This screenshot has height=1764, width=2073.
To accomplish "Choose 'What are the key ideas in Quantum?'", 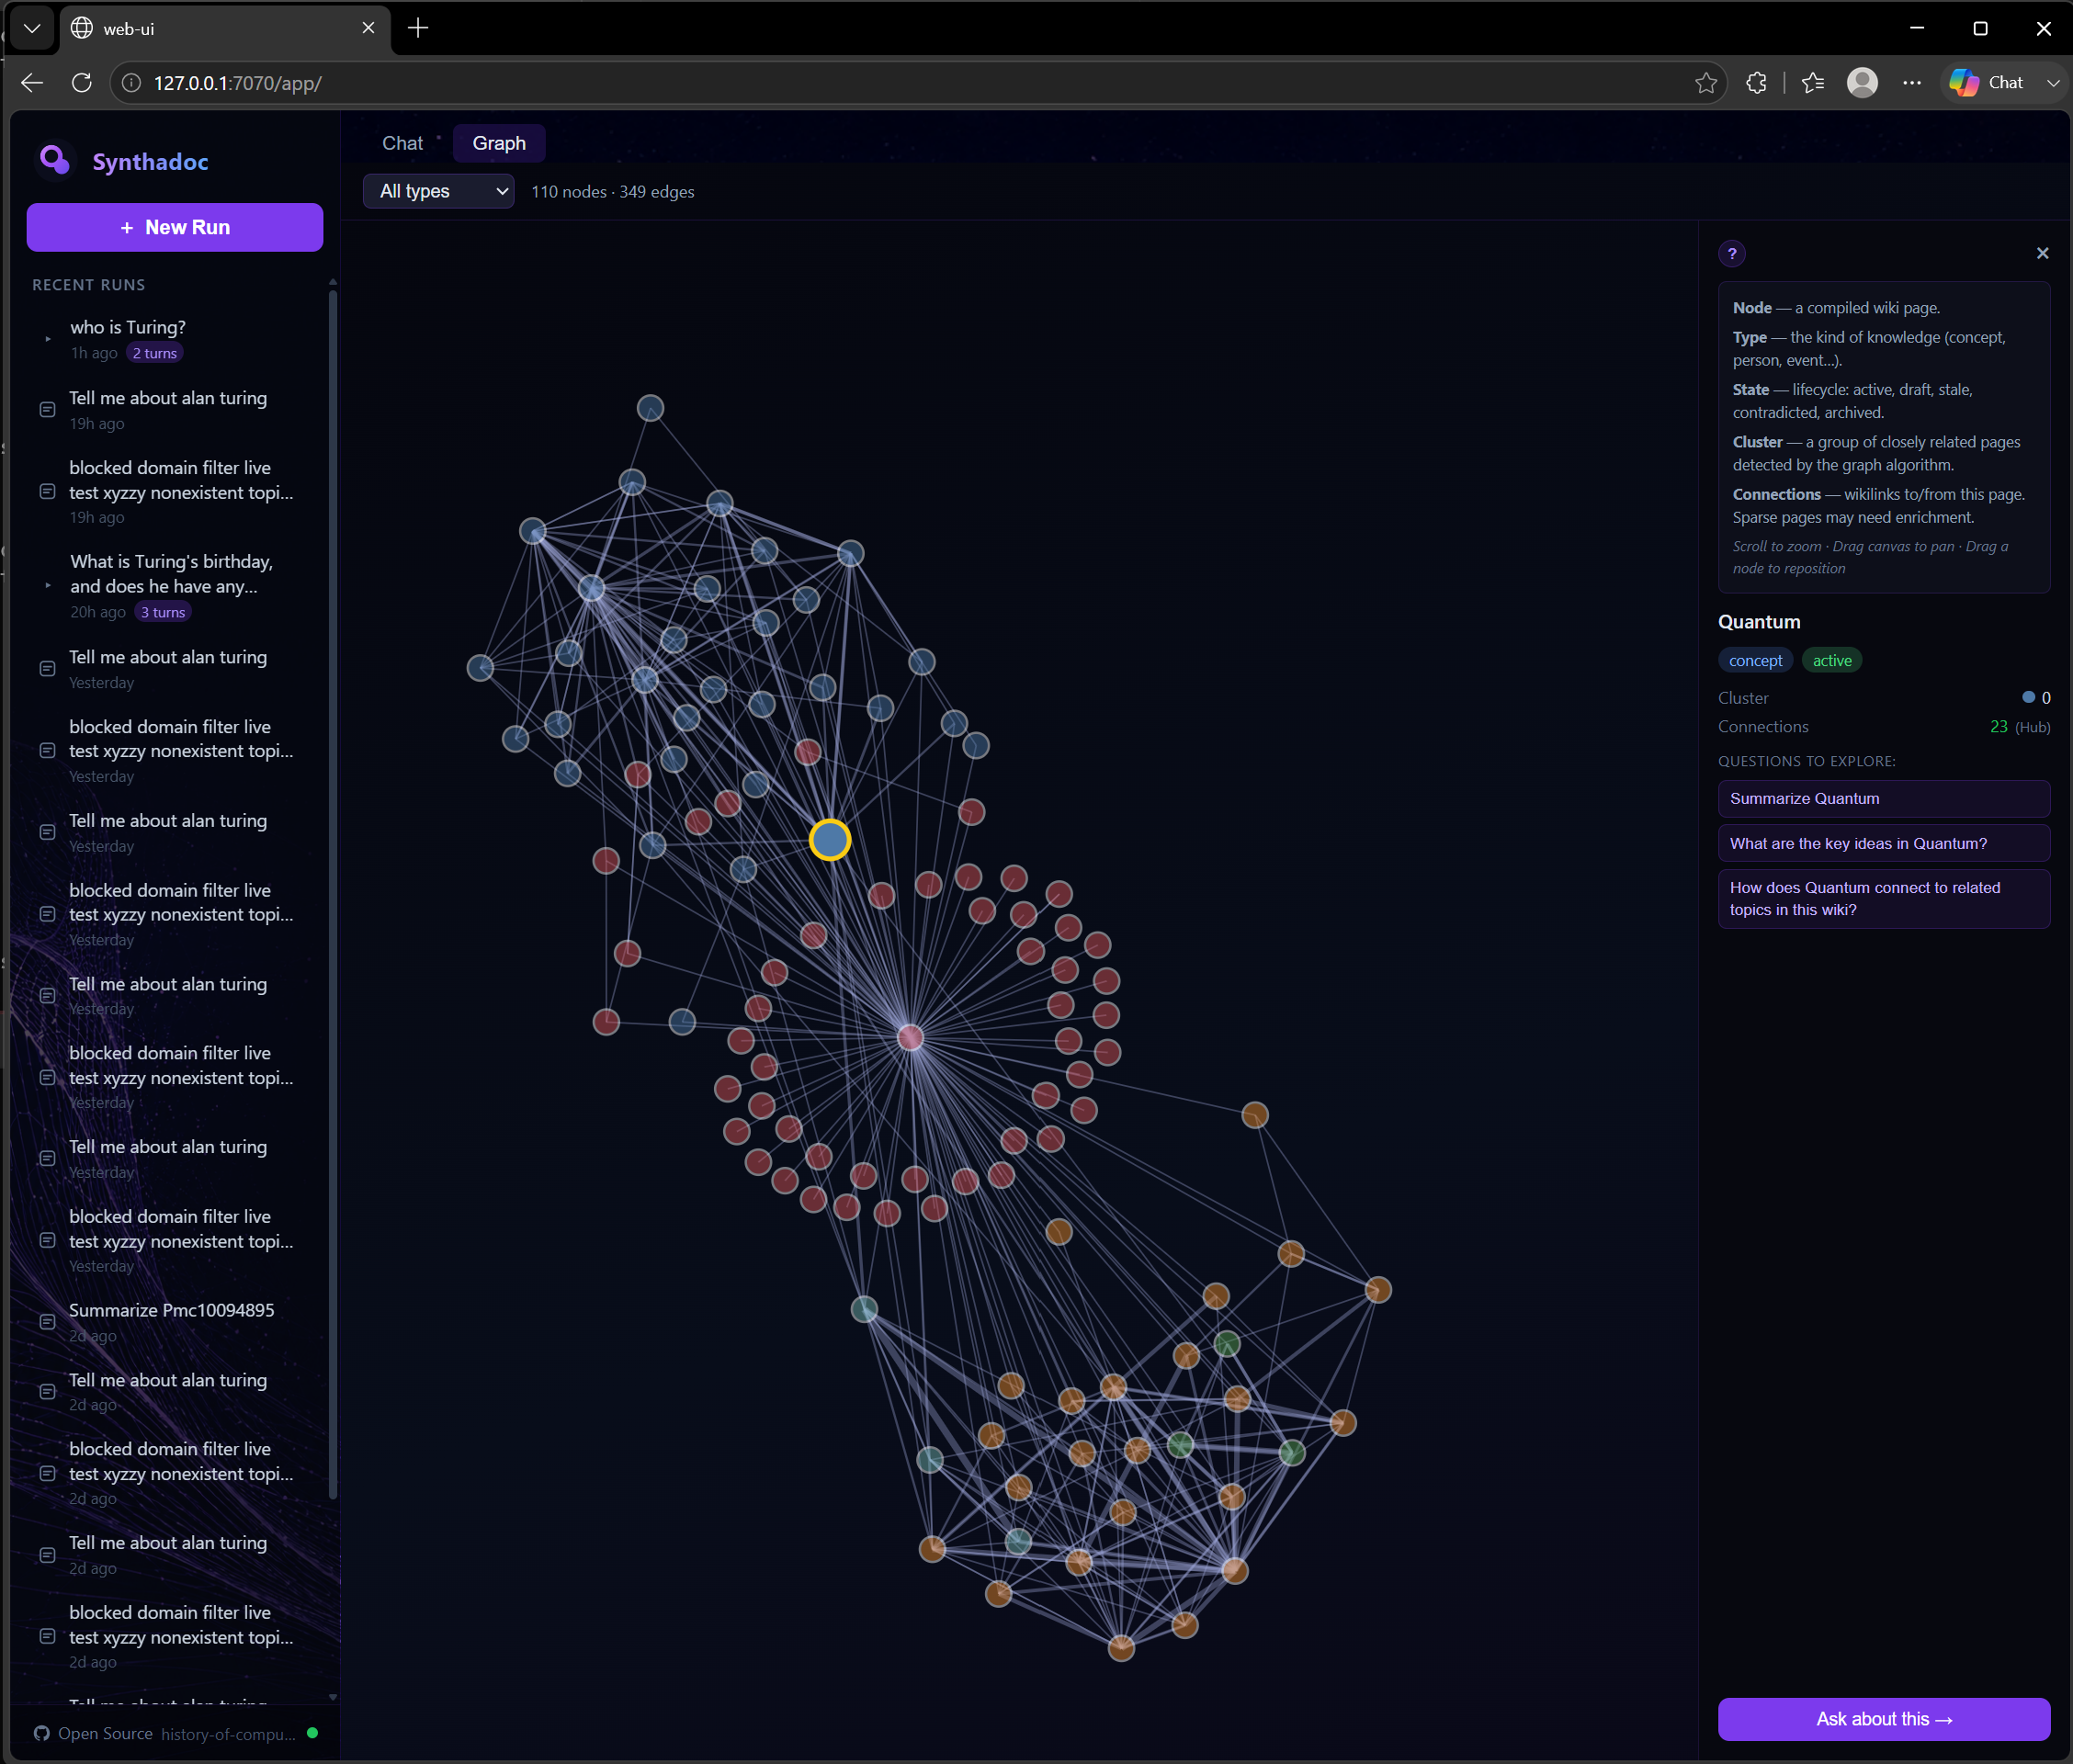I will pyautogui.click(x=1883, y=843).
